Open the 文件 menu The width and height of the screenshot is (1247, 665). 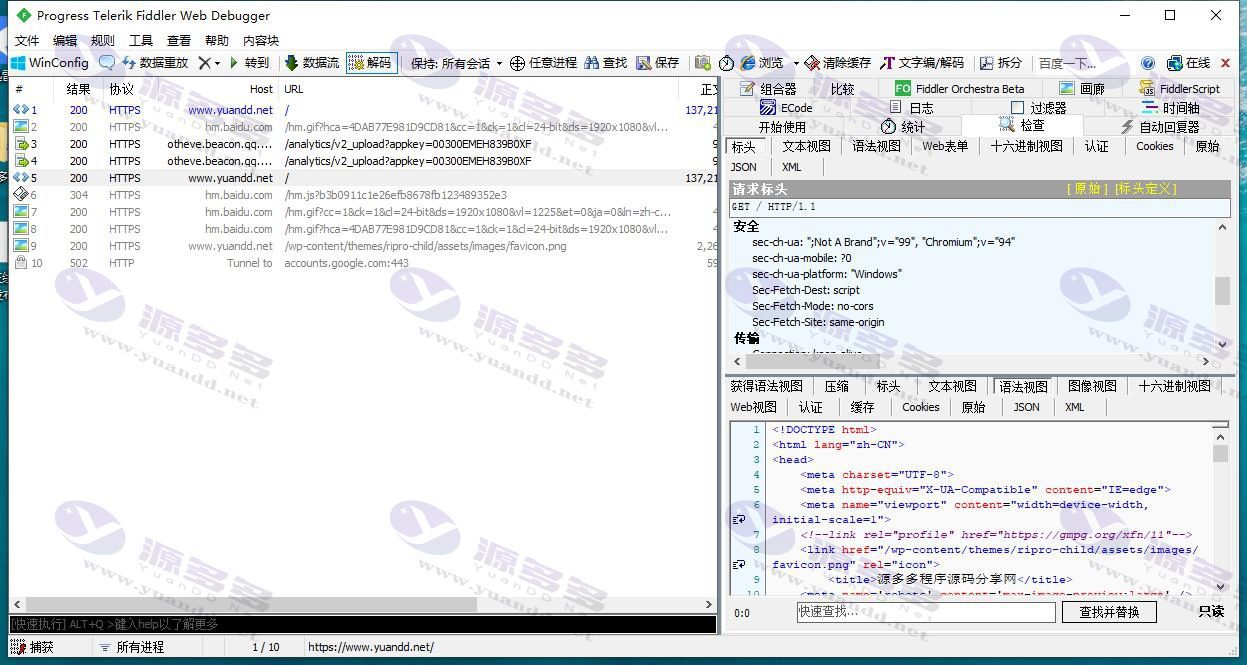point(27,40)
